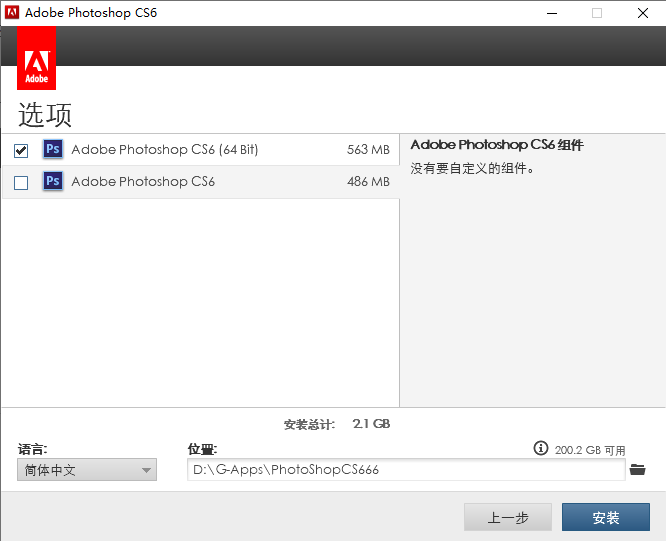This screenshot has height=541, width=666.
Task: Click the 选项 page heading
Action: tap(45, 115)
